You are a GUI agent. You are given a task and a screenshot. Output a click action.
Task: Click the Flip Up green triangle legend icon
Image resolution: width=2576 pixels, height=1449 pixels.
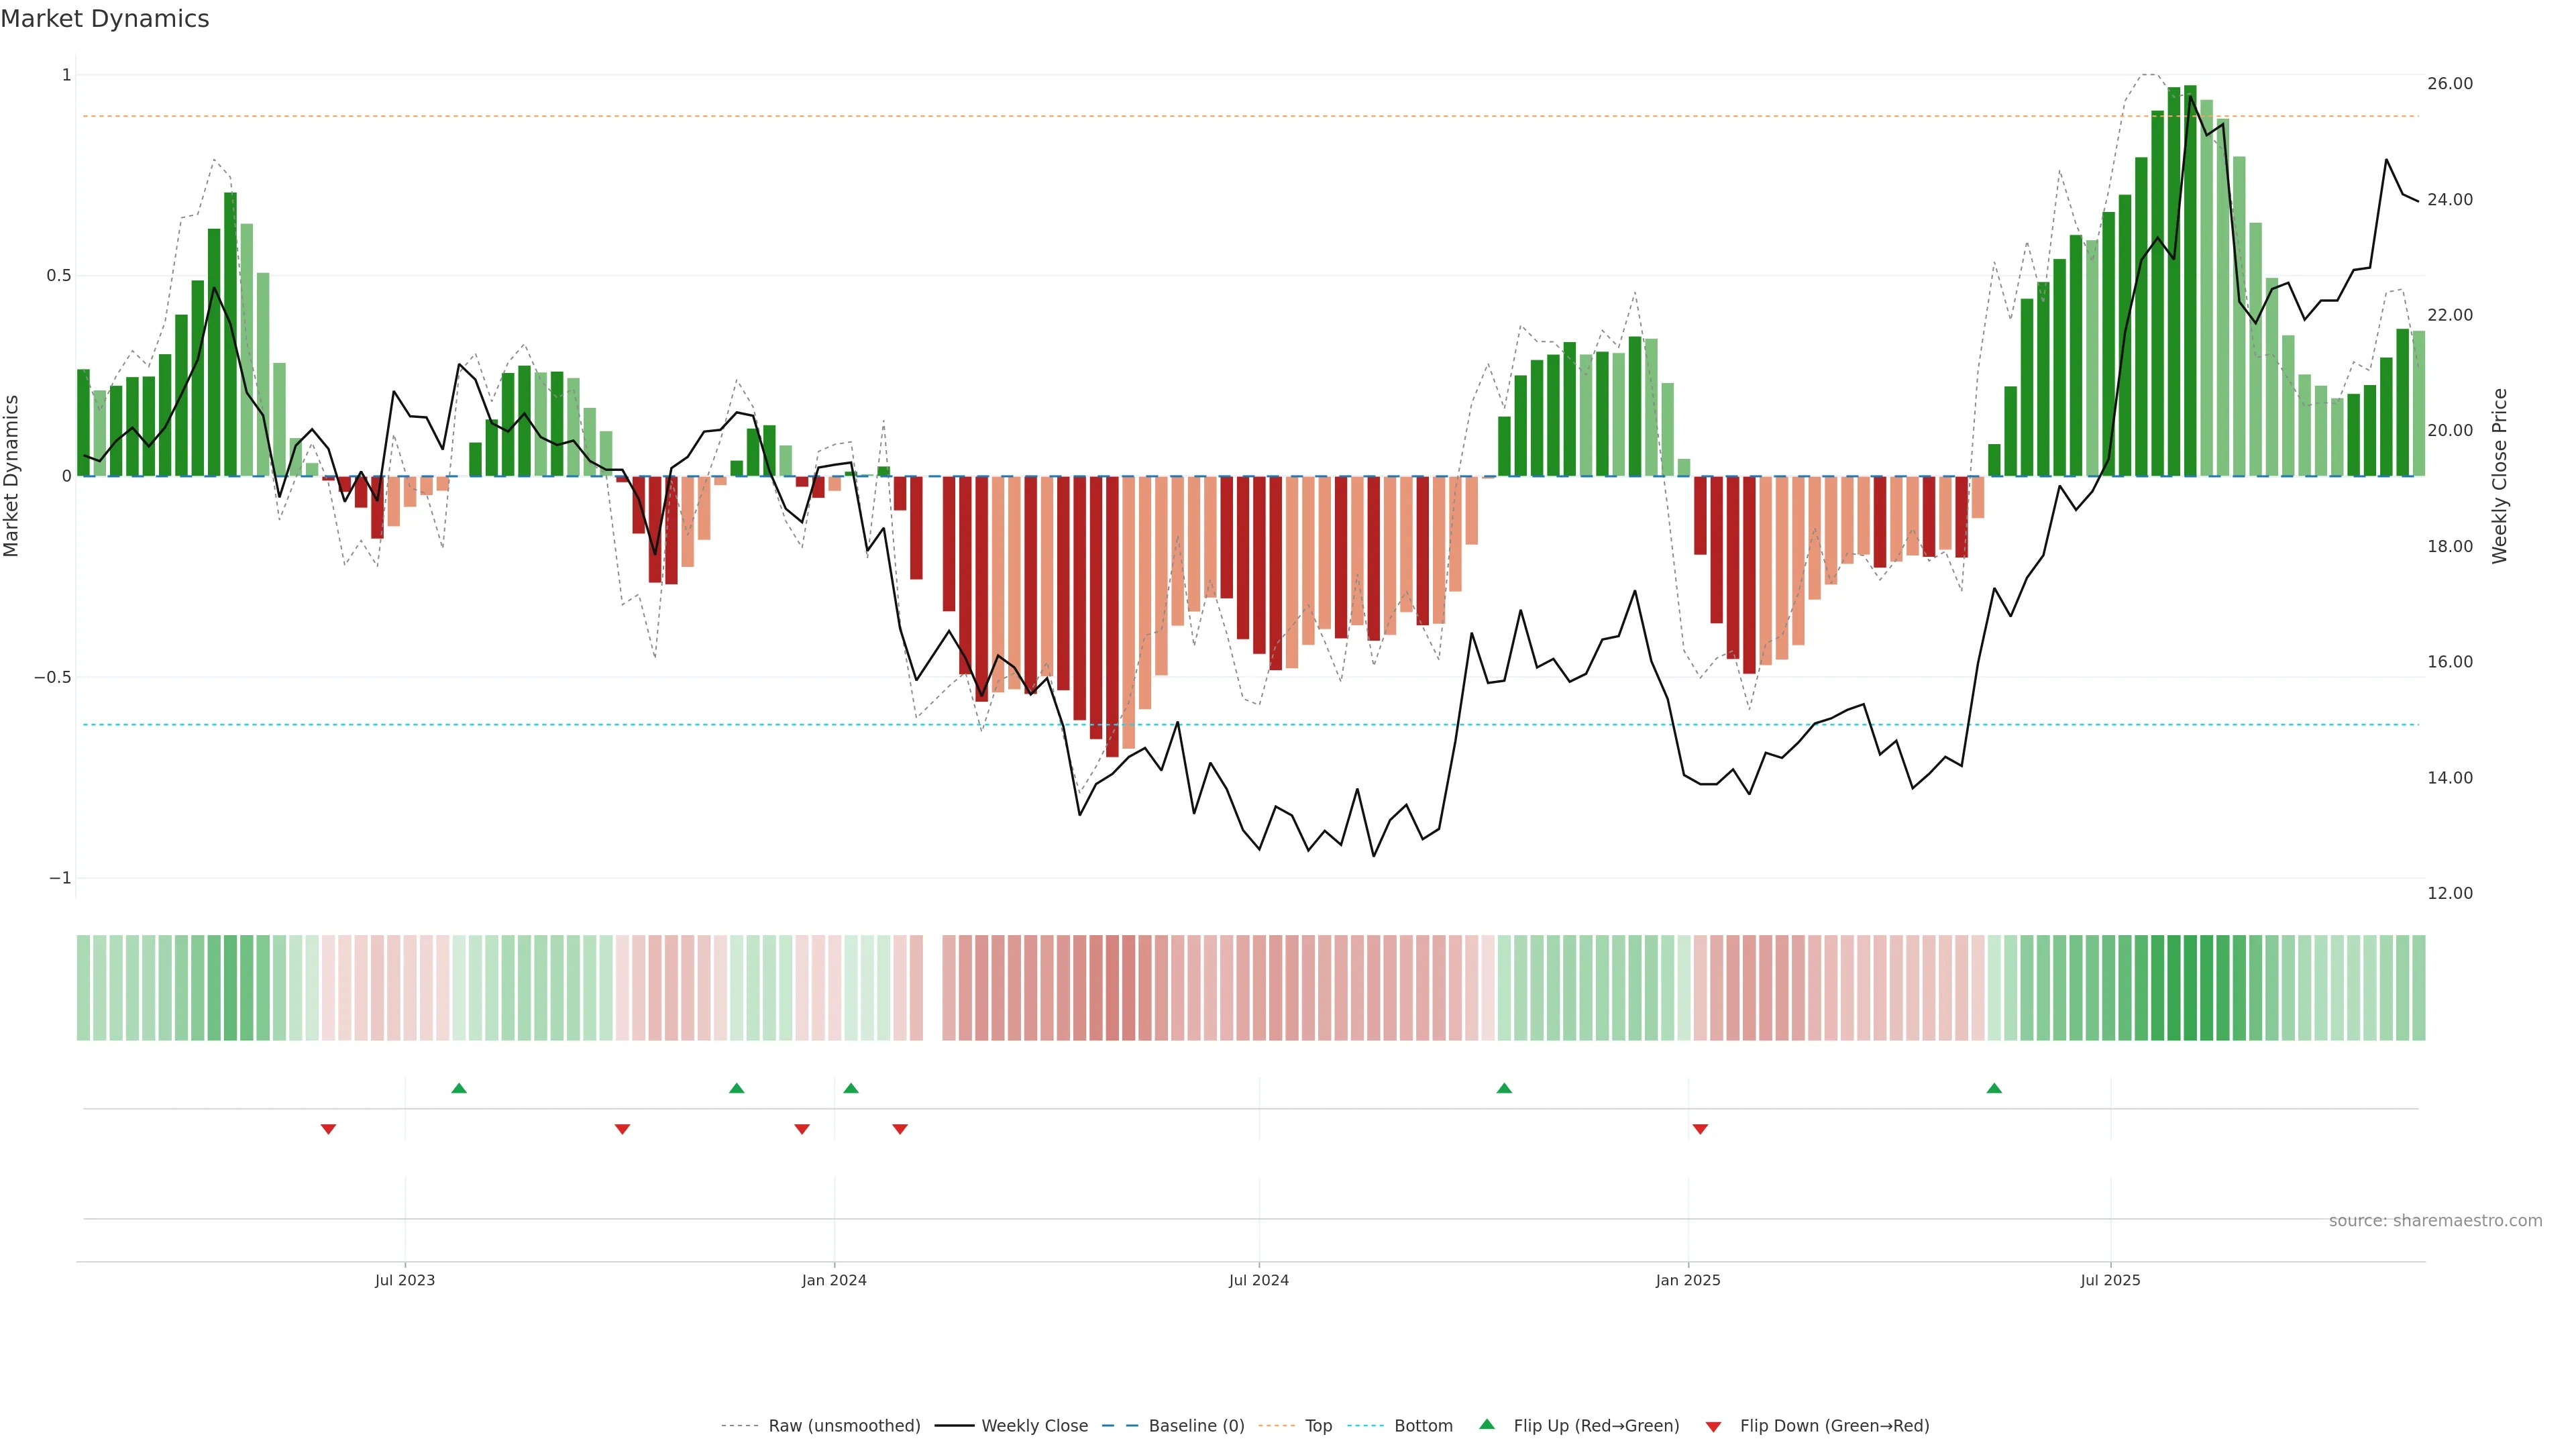click(1487, 1424)
